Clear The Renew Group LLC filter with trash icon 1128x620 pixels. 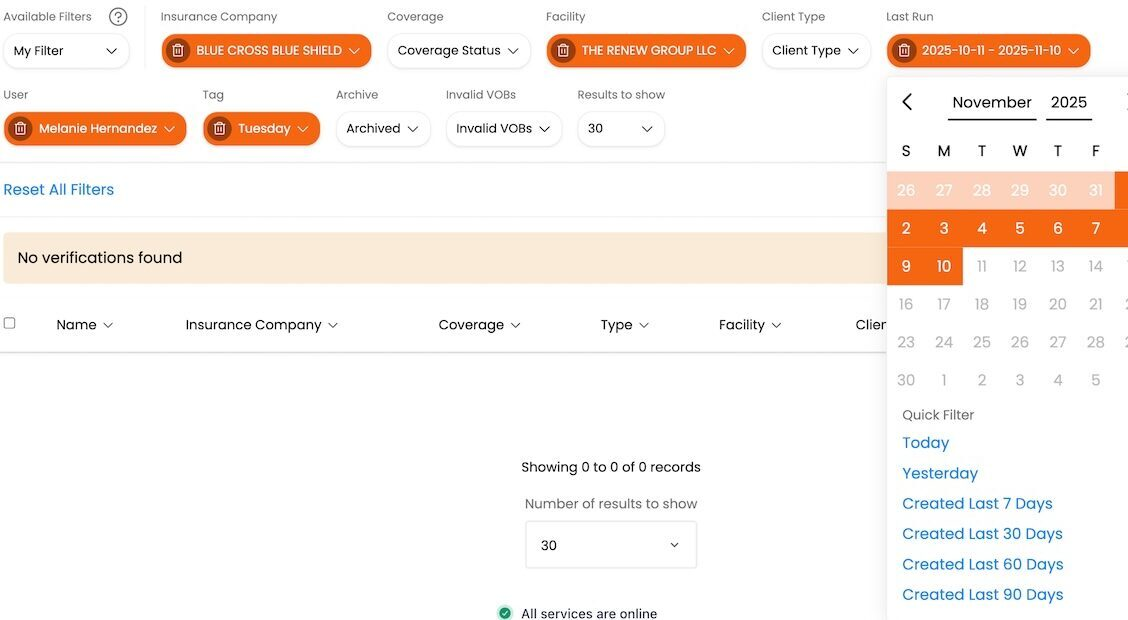(x=563, y=51)
